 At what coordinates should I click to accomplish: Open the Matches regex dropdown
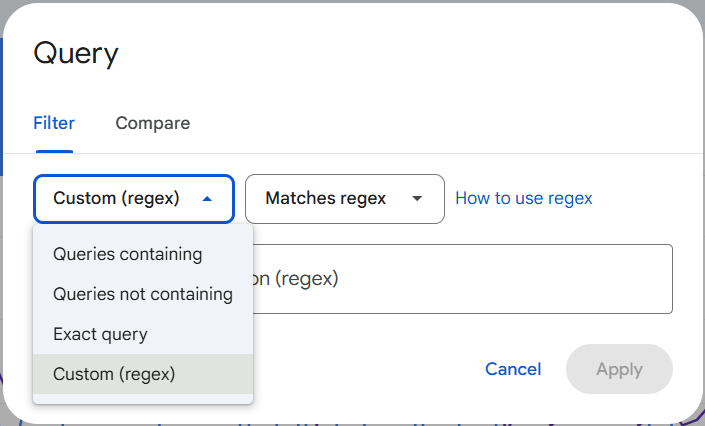pos(344,199)
